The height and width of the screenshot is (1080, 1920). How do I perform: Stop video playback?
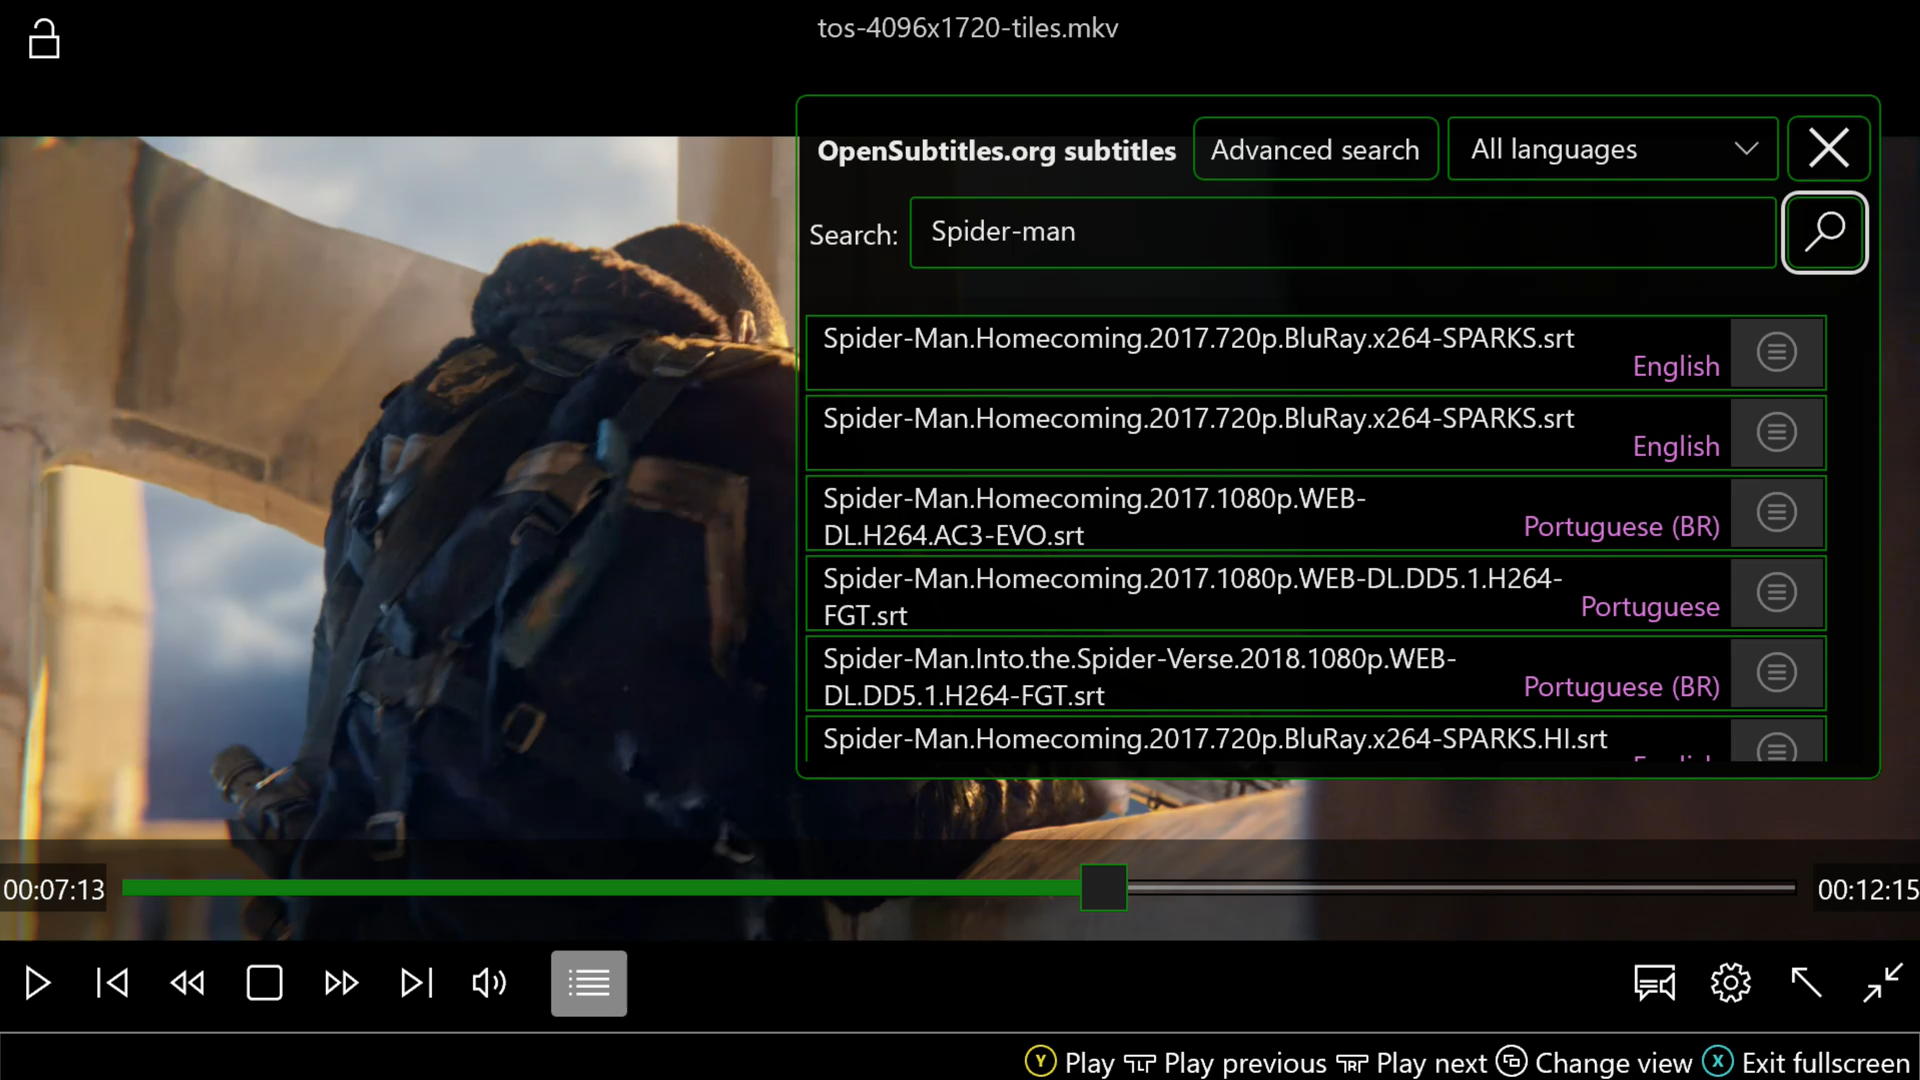(x=264, y=983)
